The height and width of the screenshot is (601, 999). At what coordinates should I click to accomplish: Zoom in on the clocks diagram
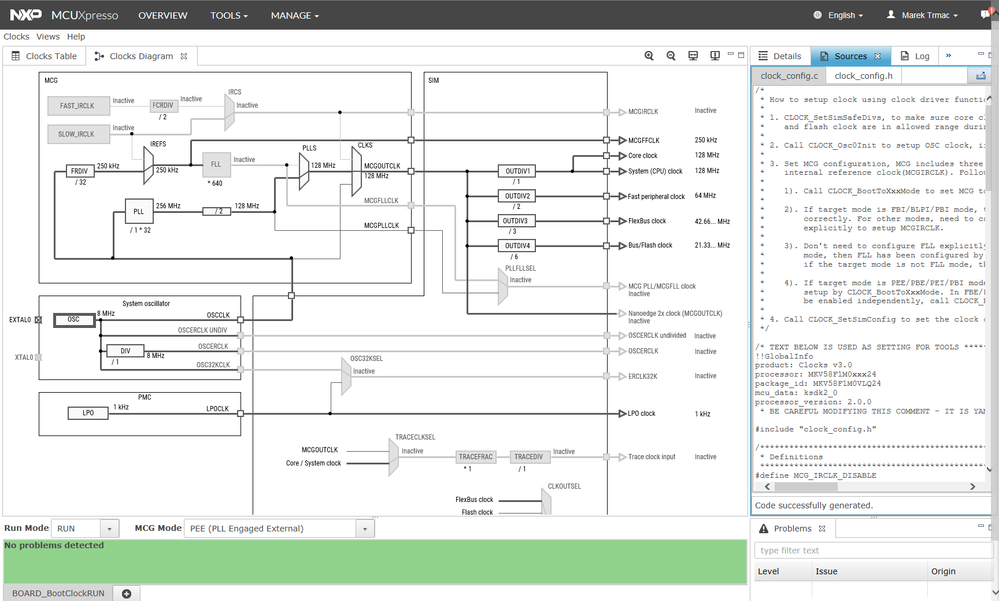[649, 57]
